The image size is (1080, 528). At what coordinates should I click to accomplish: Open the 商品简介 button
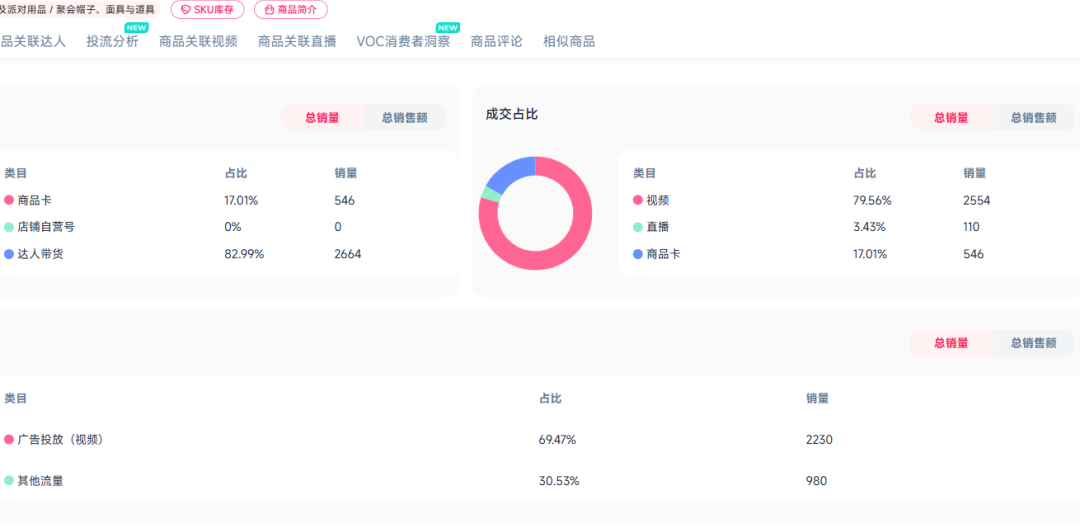[x=291, y=10]
